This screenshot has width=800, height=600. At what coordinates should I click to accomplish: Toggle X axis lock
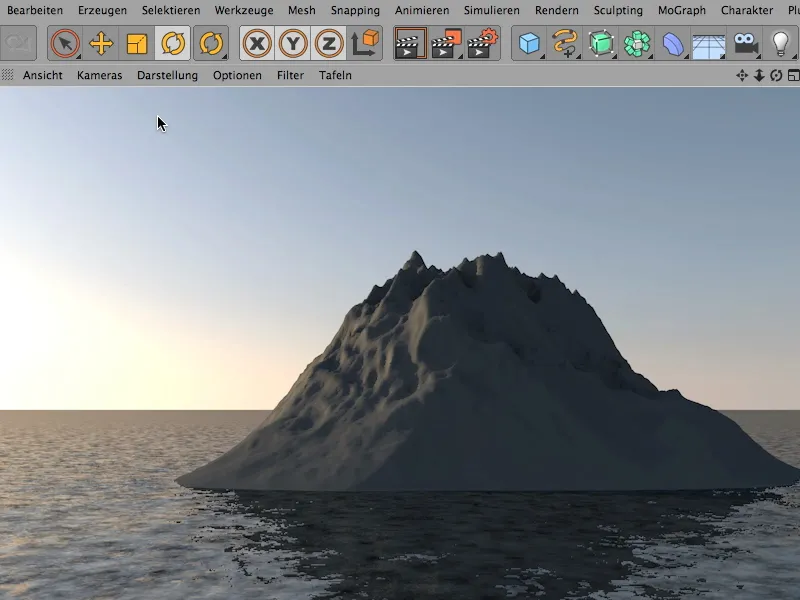click(x=257, y=43)
